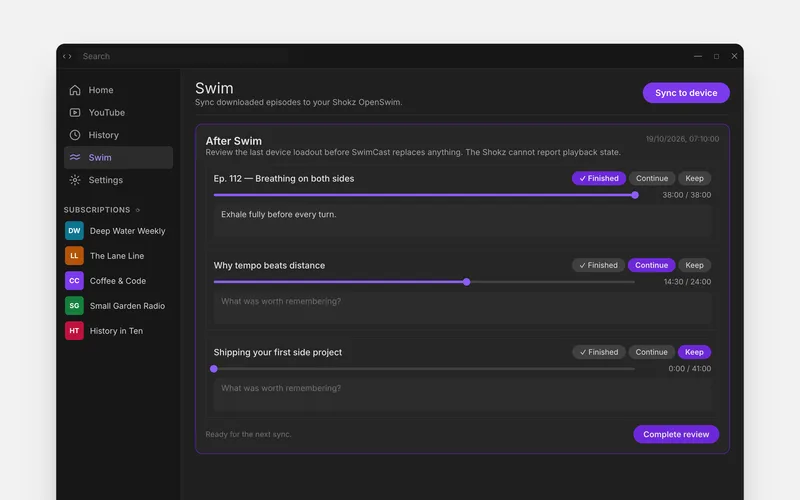Click the 14:30 / 24:00 time label

point(687,282)
